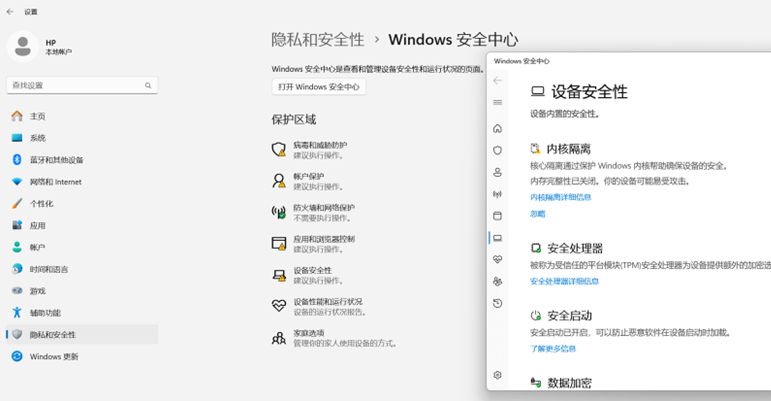Select Windows 更新 in Settings sidebar
Screen dimensions: 771x401
pos(82,356)
